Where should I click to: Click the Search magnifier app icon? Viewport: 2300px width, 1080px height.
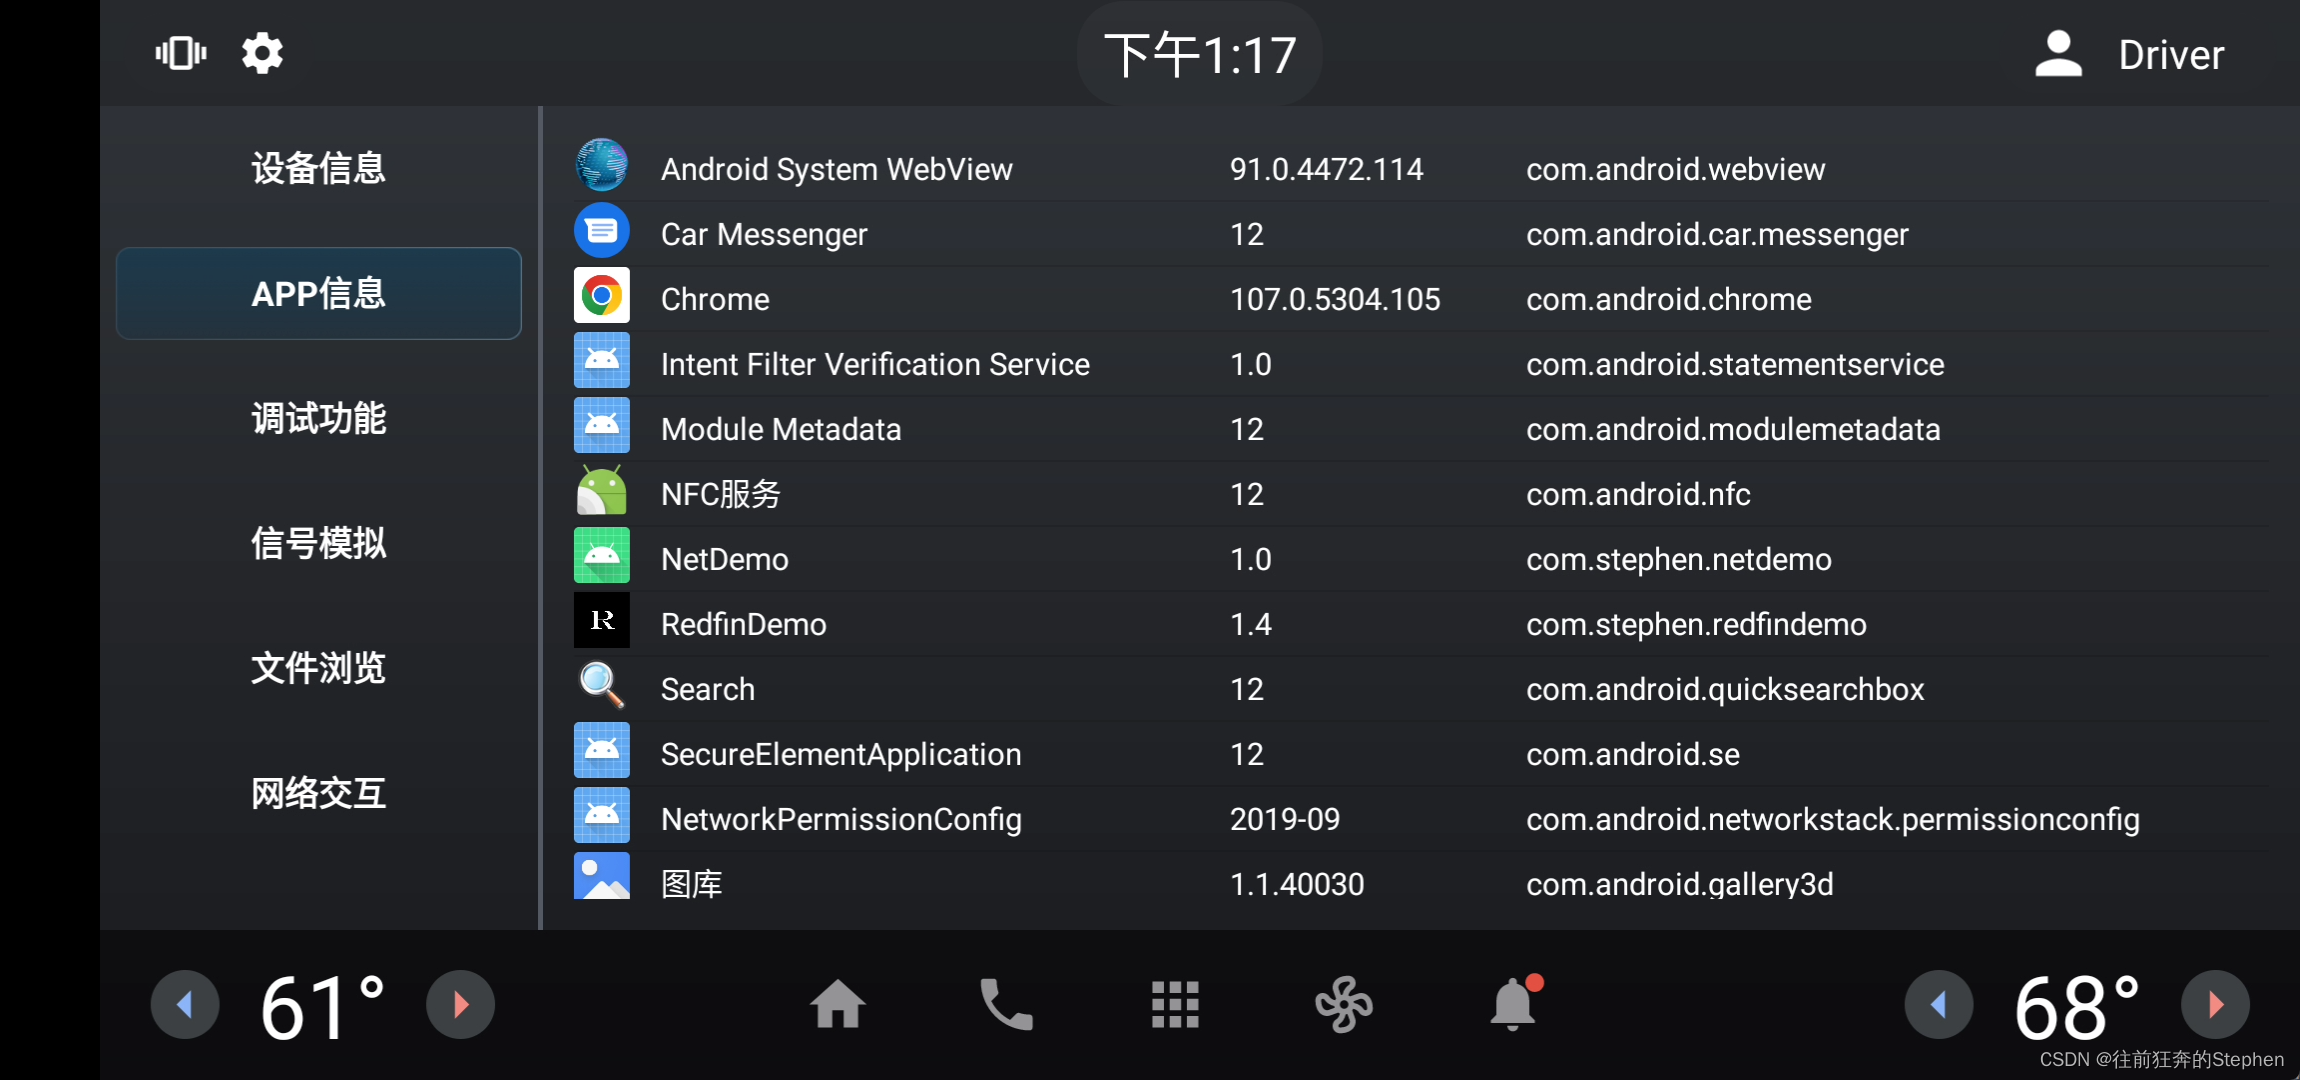[x=602, y=686]
